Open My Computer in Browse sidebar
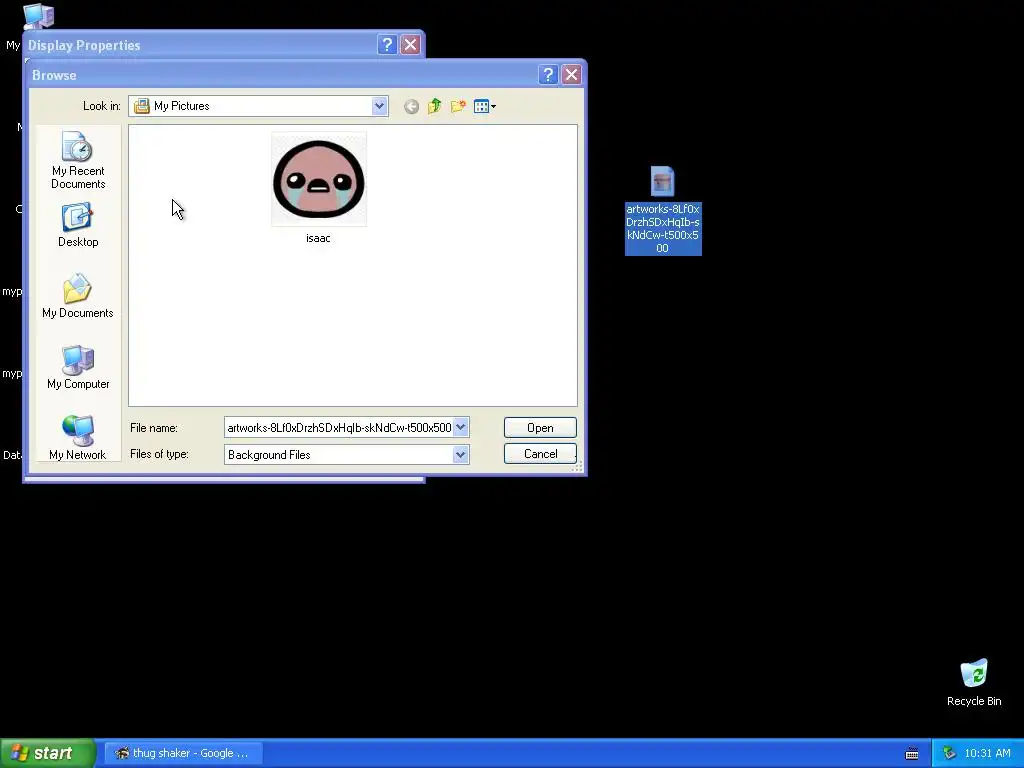This screenshot has width=1024, height=768. (x=78, y=368)
